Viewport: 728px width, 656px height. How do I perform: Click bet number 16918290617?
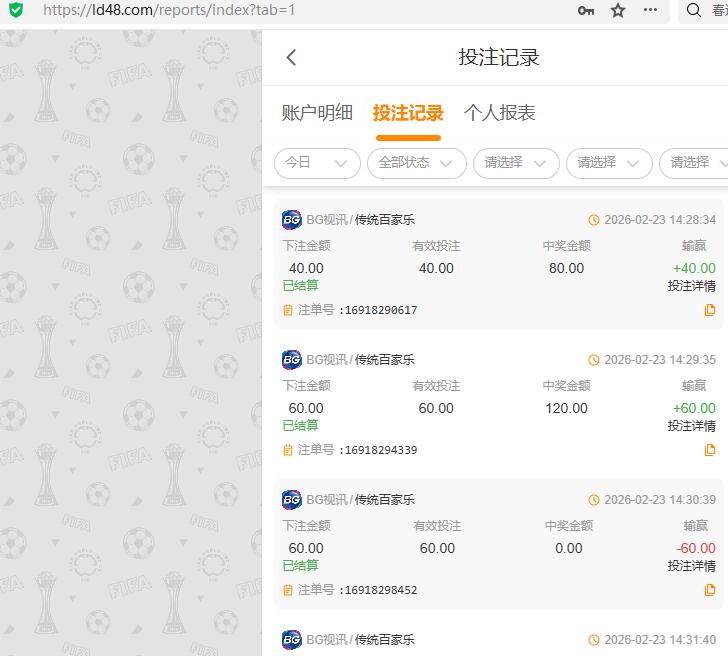click(381, 310)
